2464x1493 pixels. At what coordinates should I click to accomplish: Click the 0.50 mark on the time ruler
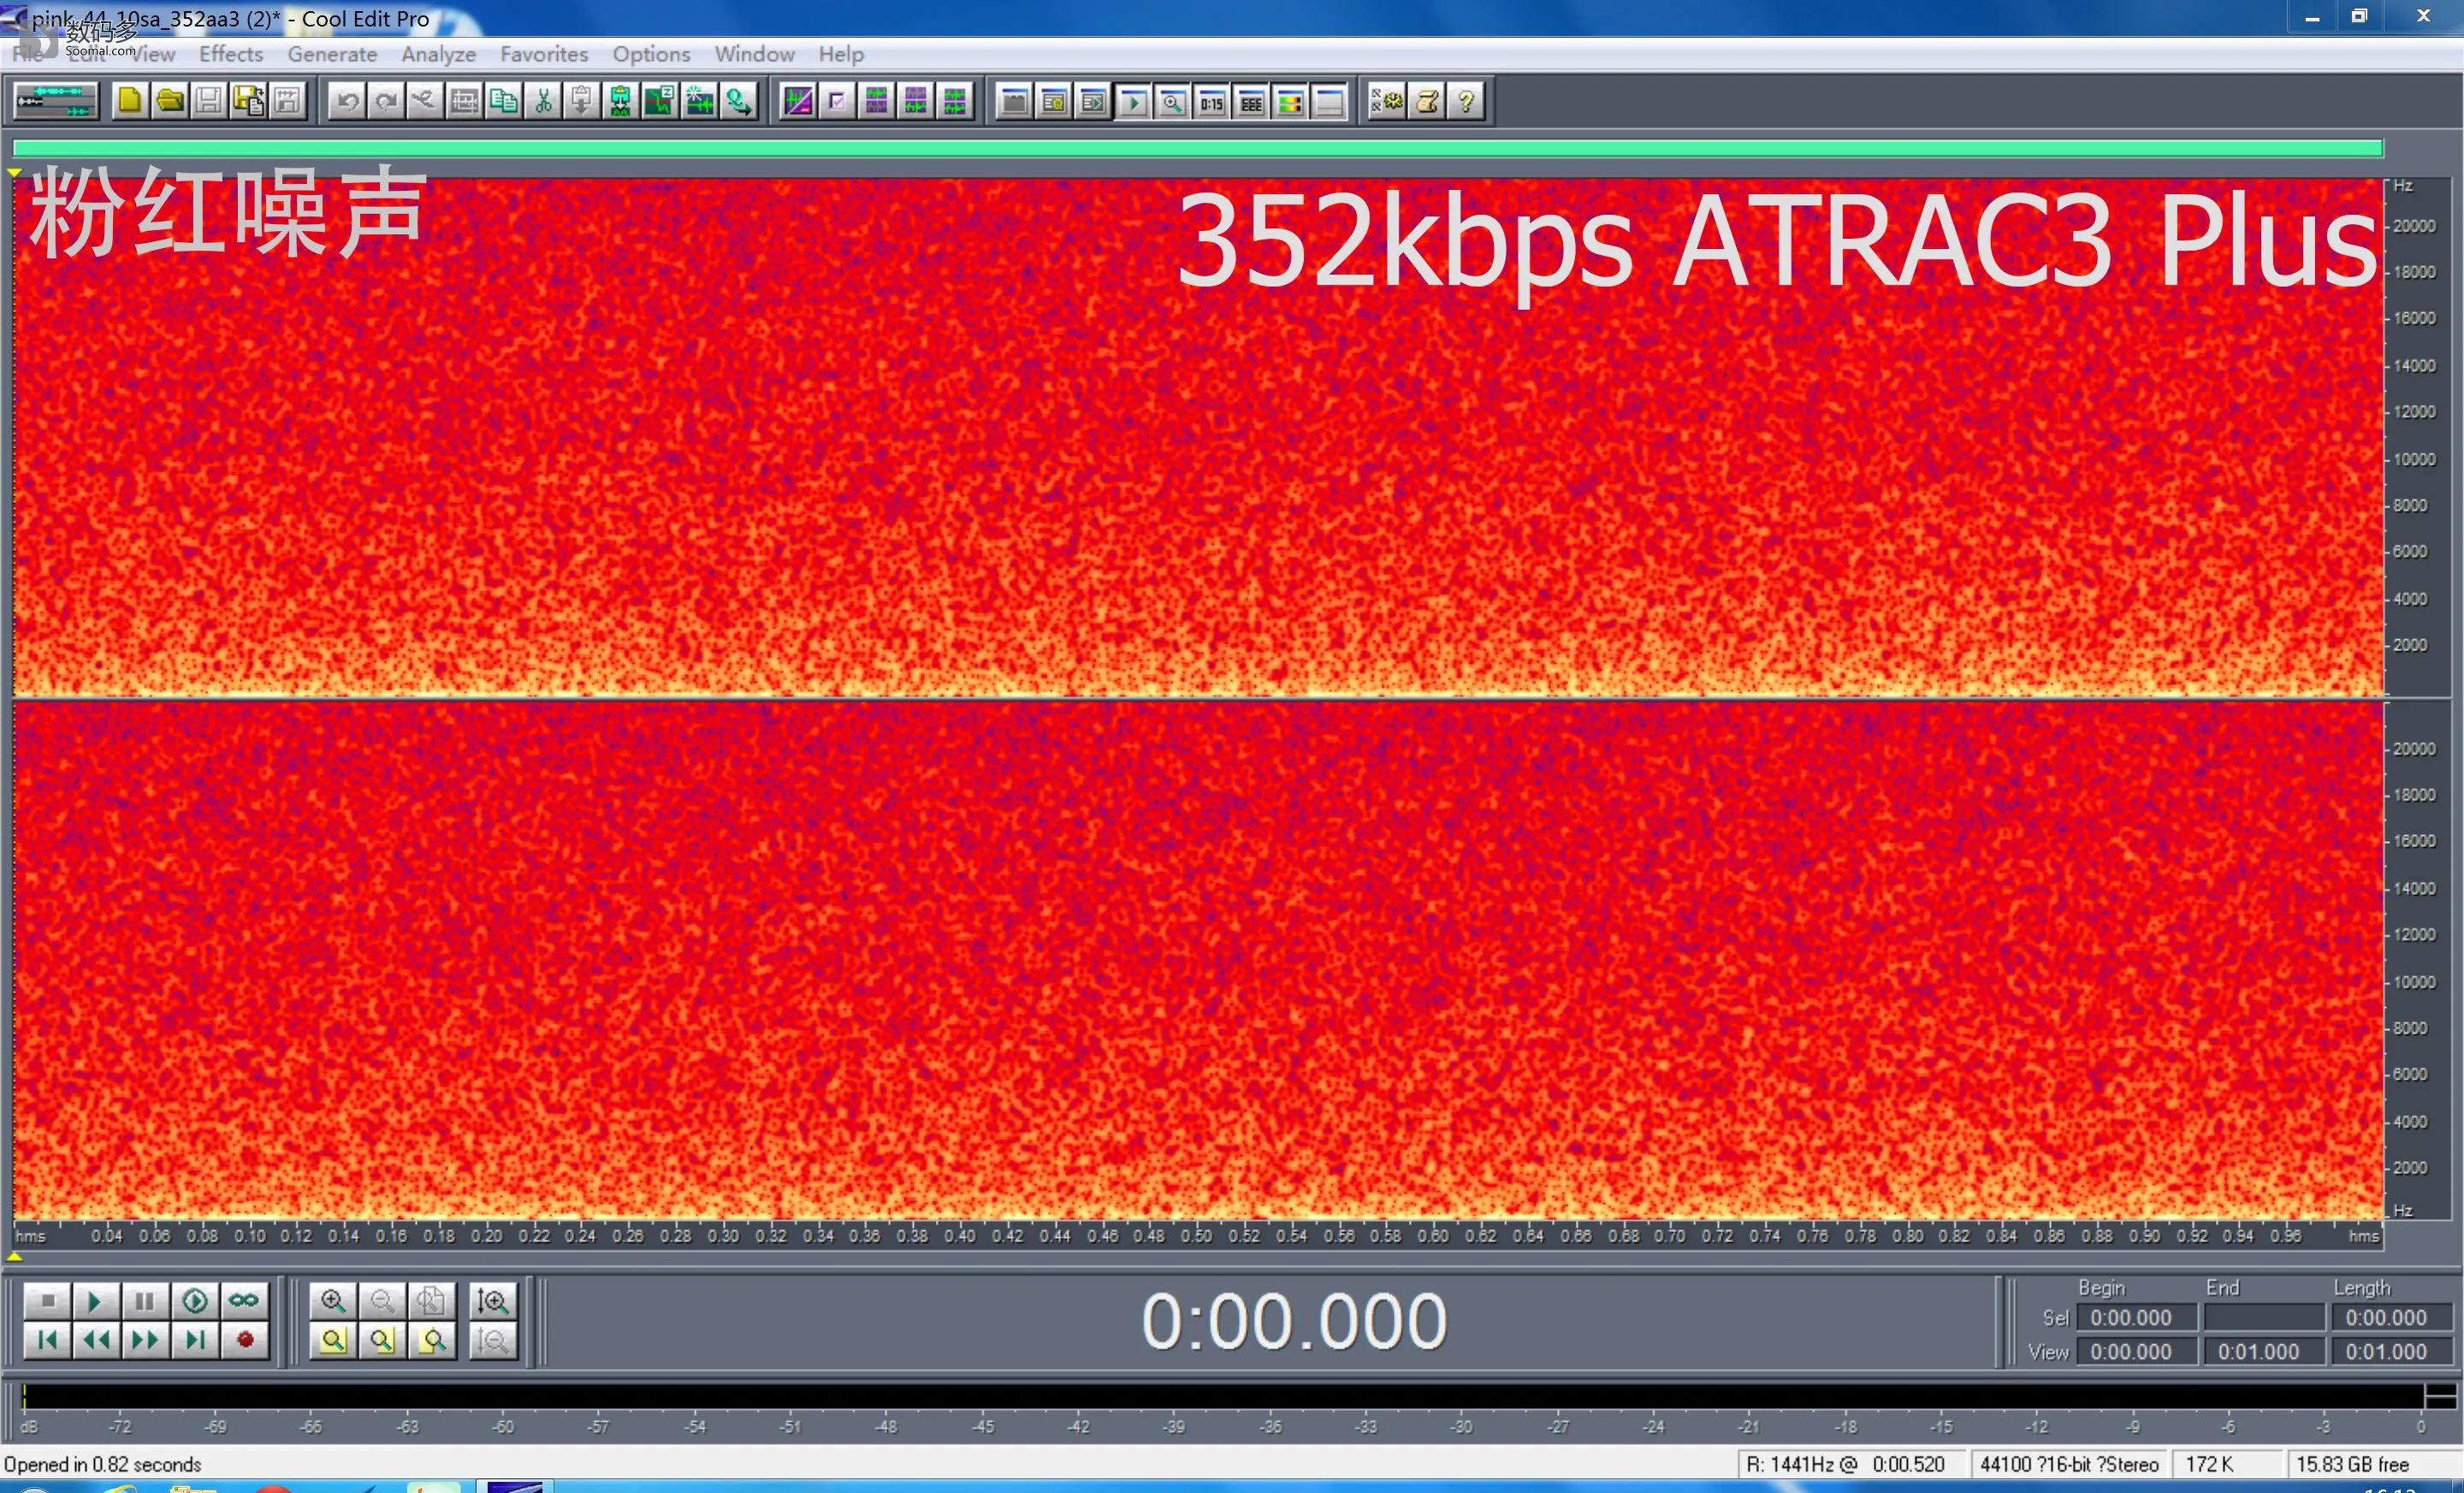tap(1196, 1236)
